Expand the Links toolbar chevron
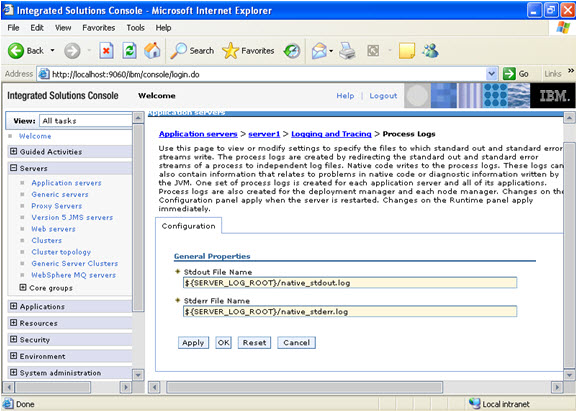Image resolution: width=576 pixels, height=411 pixels. [x=570, y=71]
